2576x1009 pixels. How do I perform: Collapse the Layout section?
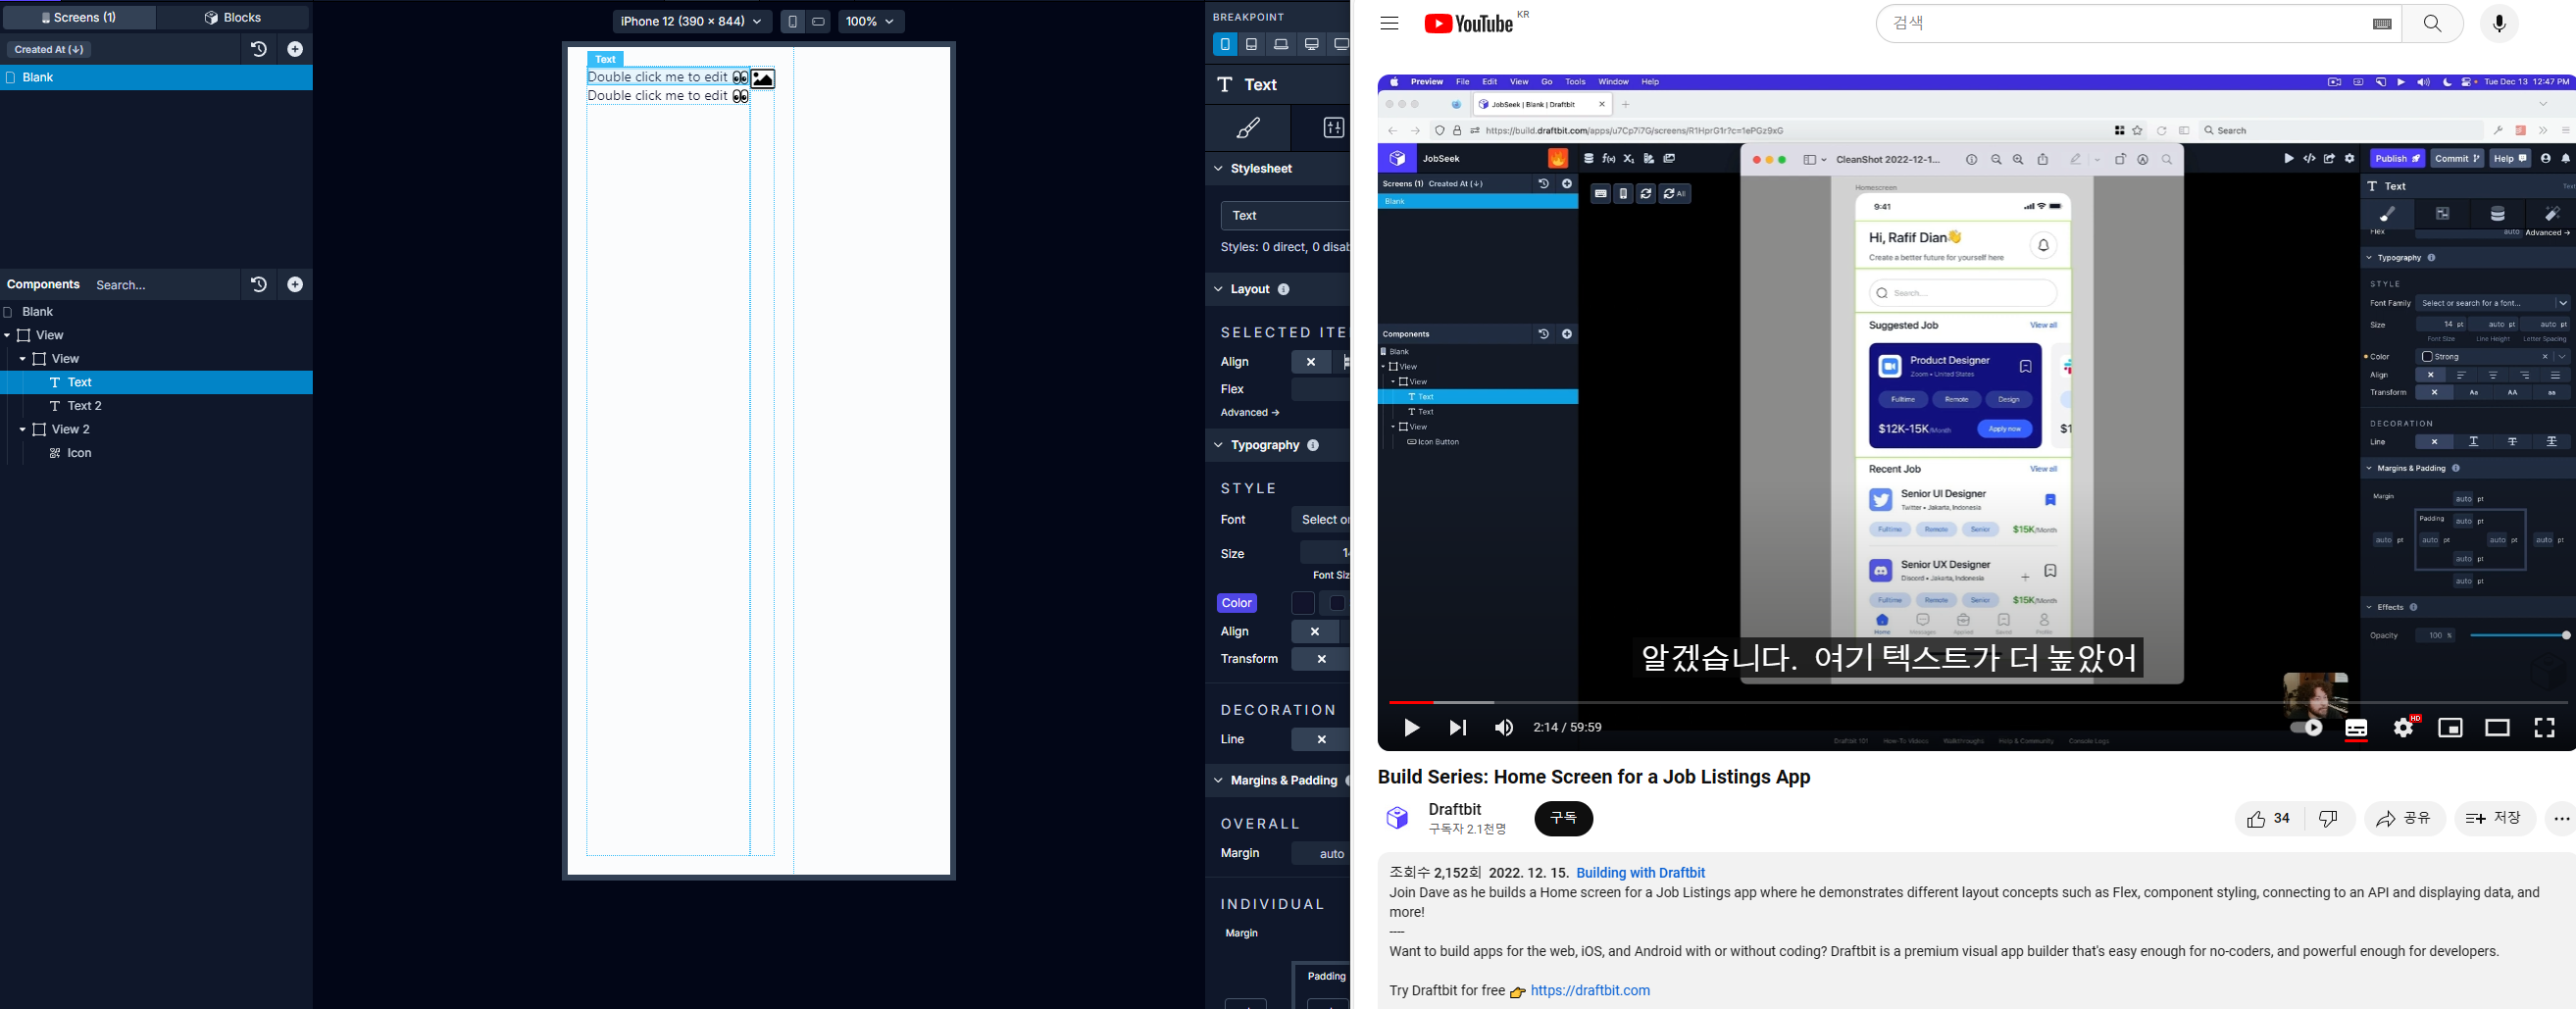click(1218, 290)
